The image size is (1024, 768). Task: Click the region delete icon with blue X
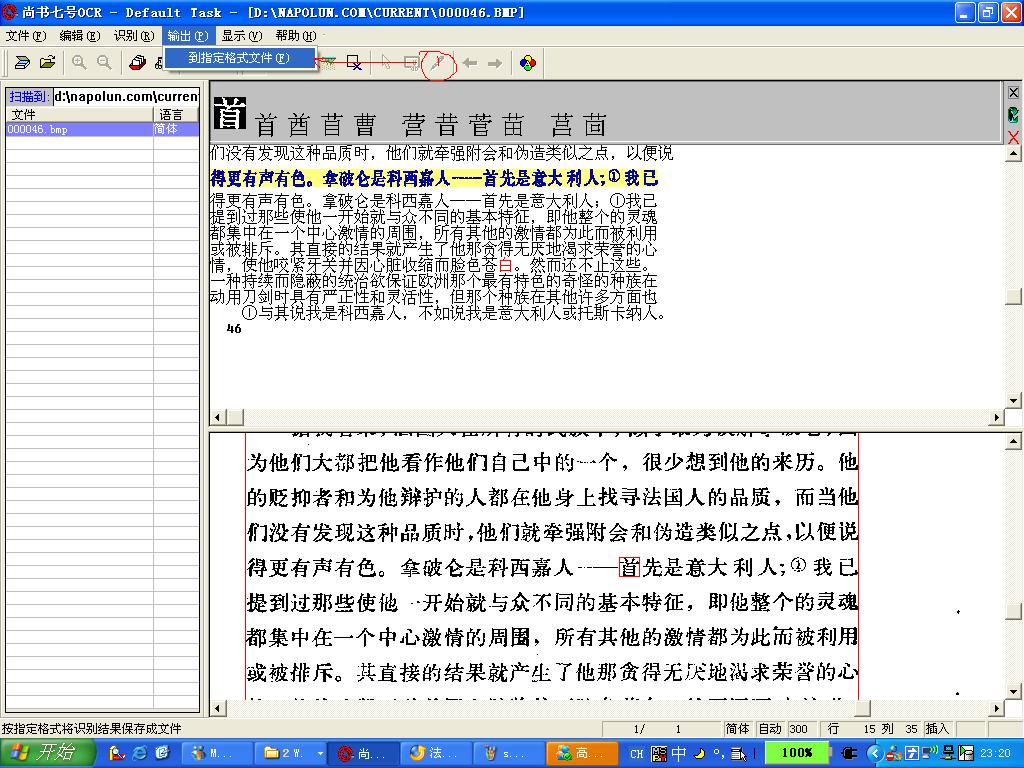353,63
